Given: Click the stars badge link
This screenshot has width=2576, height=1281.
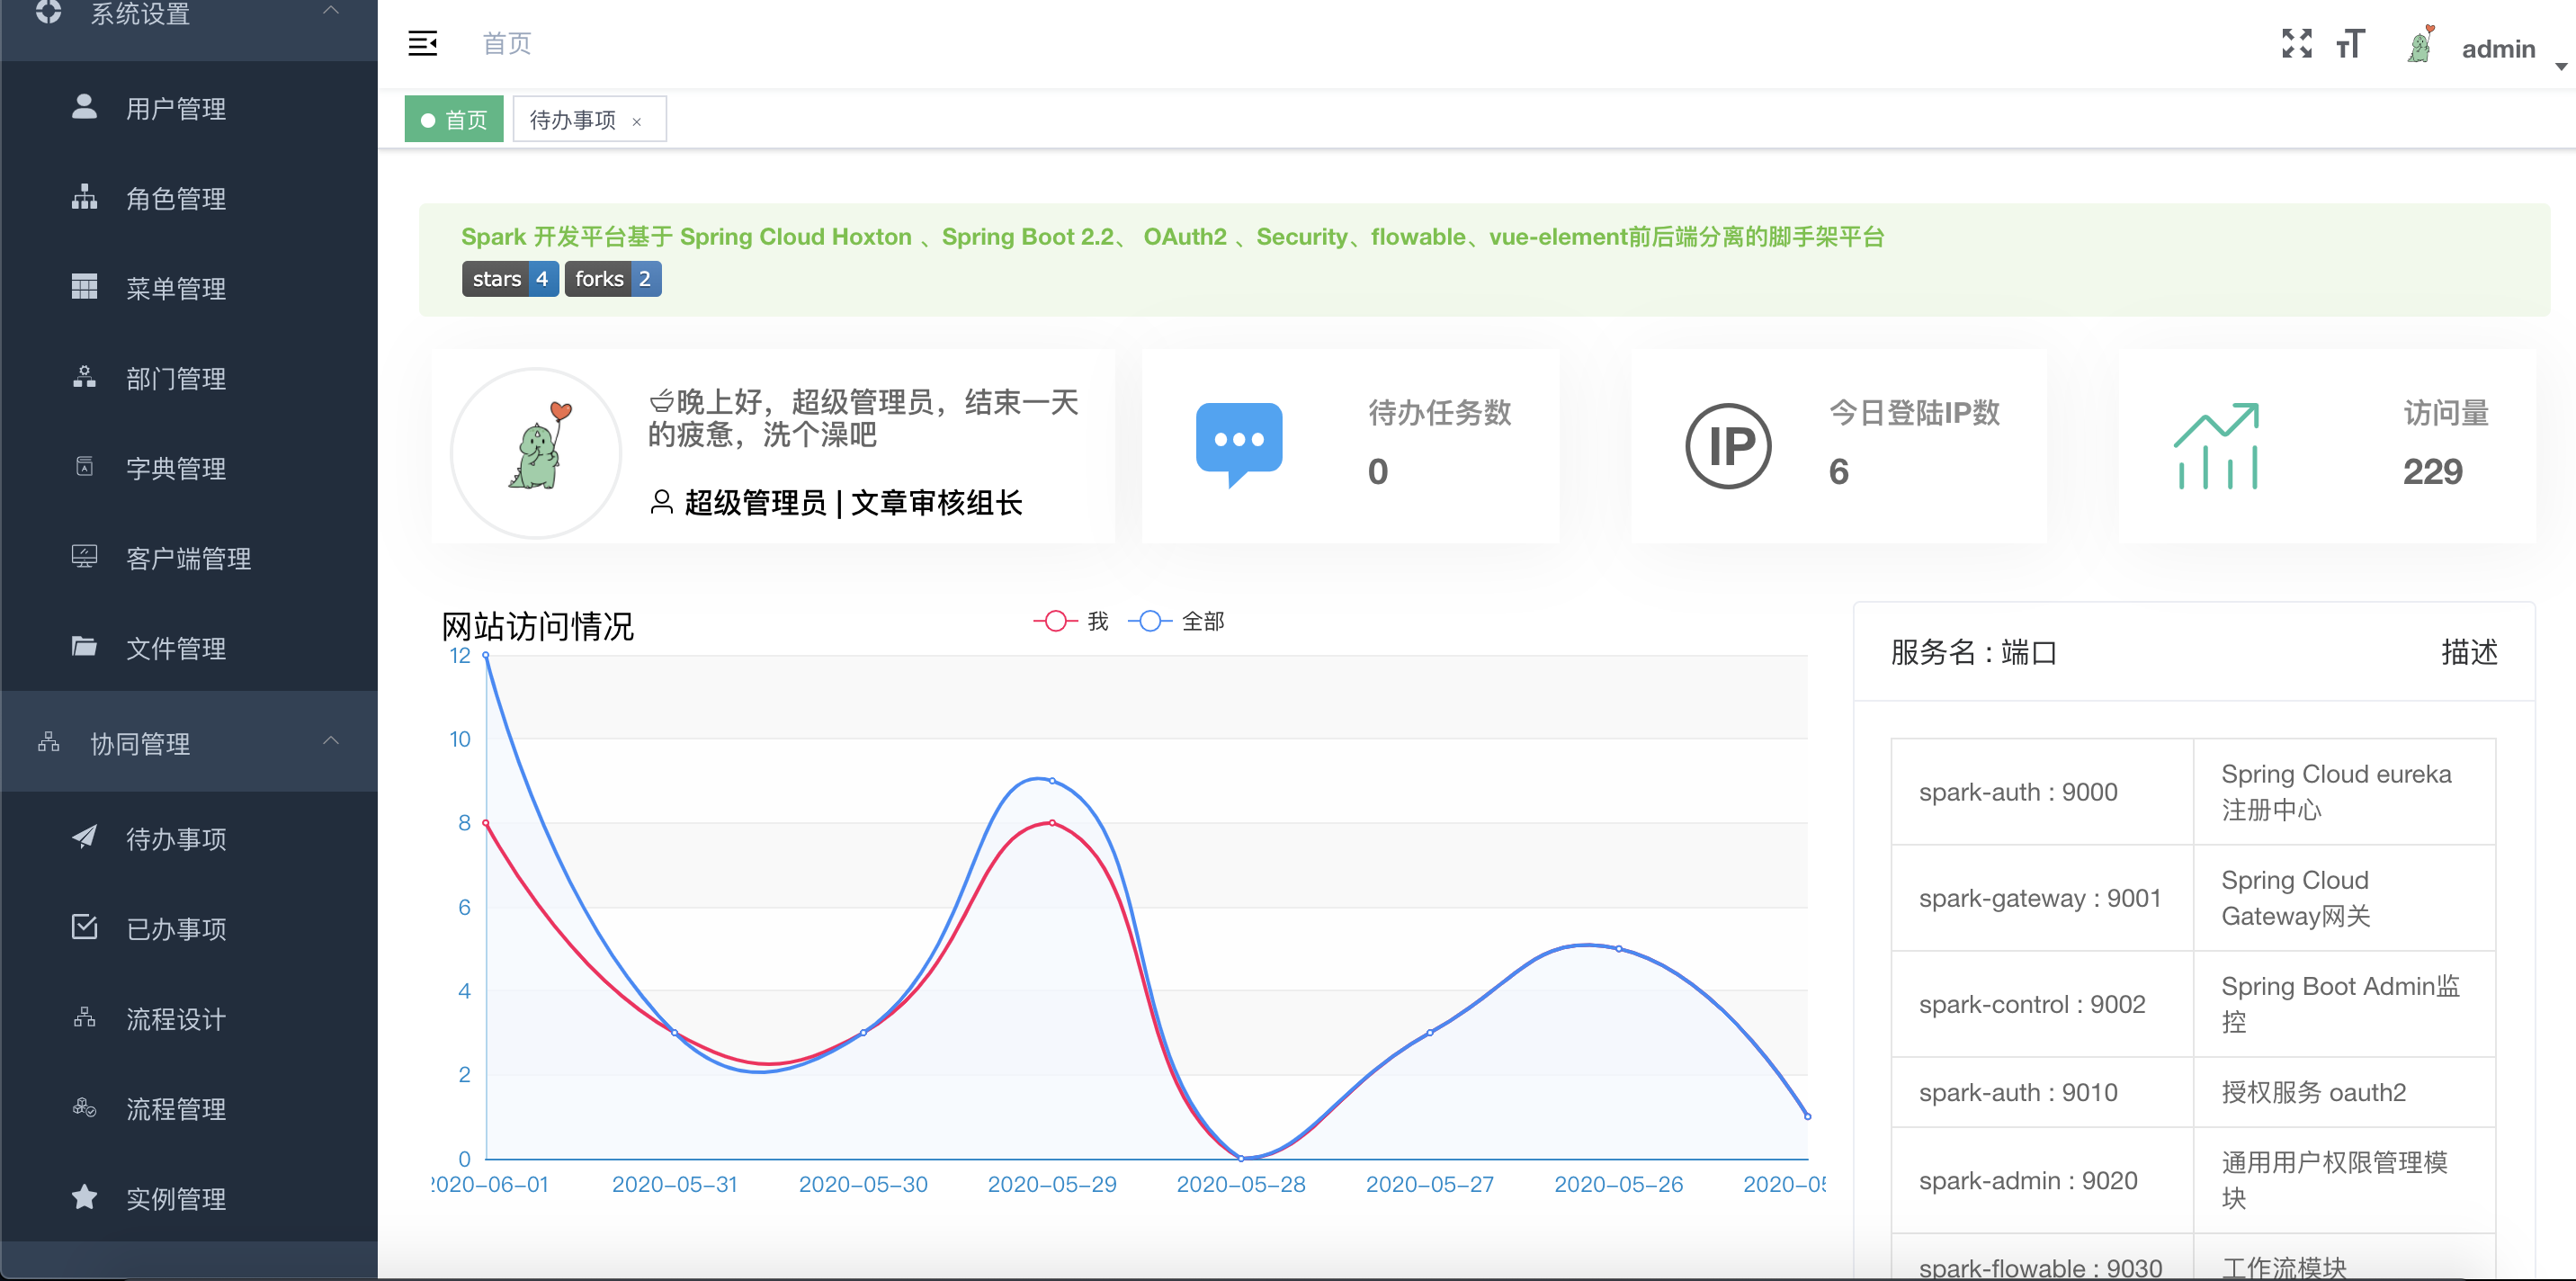Looking at the screenshot, I should click(x=509, y=279).
